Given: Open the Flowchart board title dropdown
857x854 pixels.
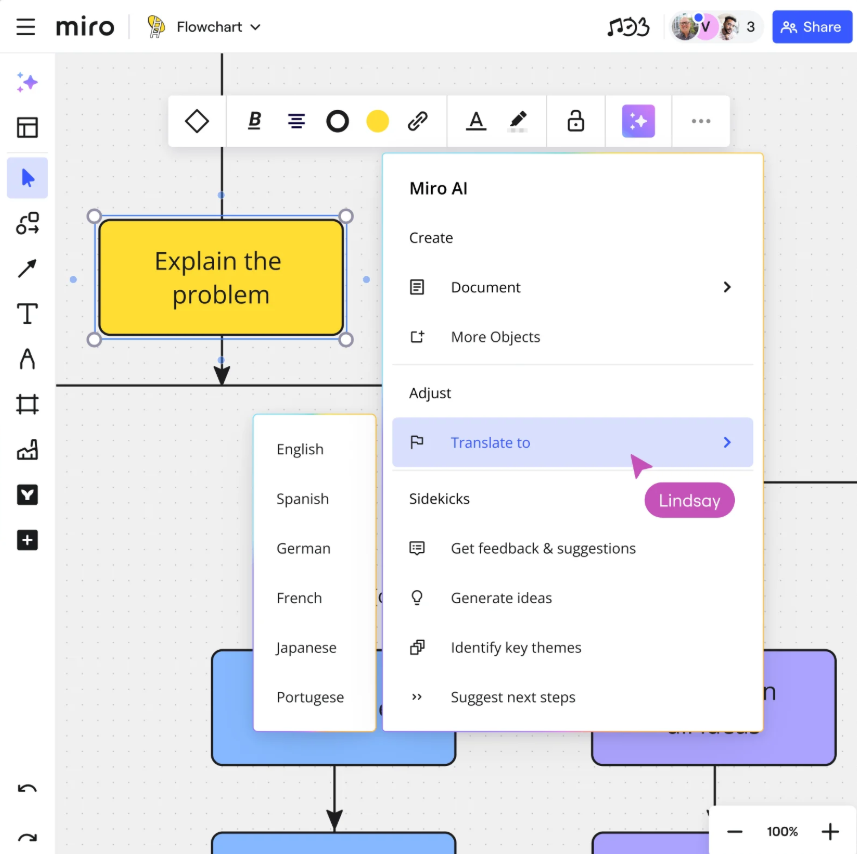Looking at the screenshot, I should tap(218, 27).
